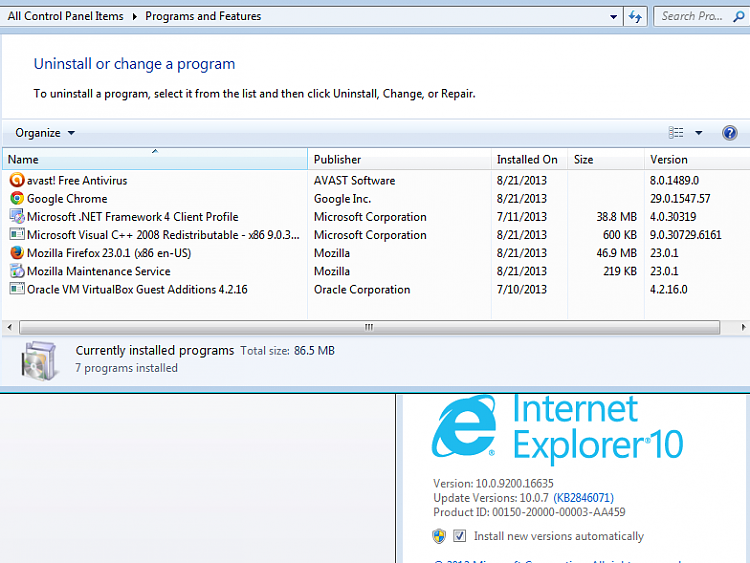Click Oracle Corporation publisher cell

[x=362, y=289]
